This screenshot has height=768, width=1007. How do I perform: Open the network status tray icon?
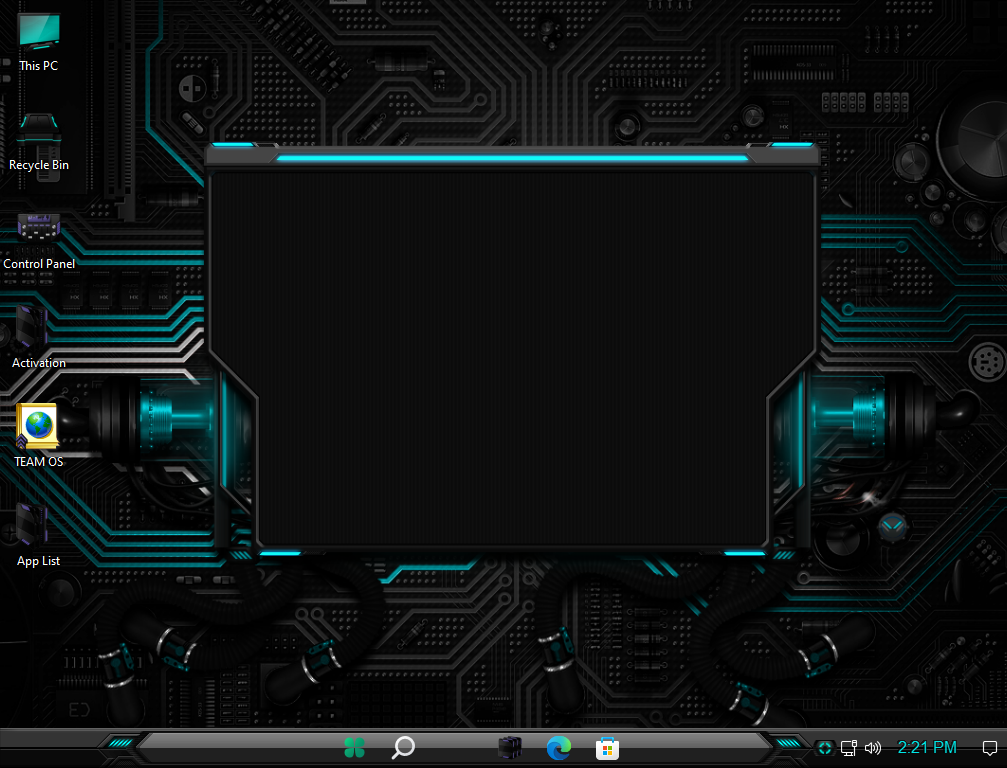tap(848, 747)
